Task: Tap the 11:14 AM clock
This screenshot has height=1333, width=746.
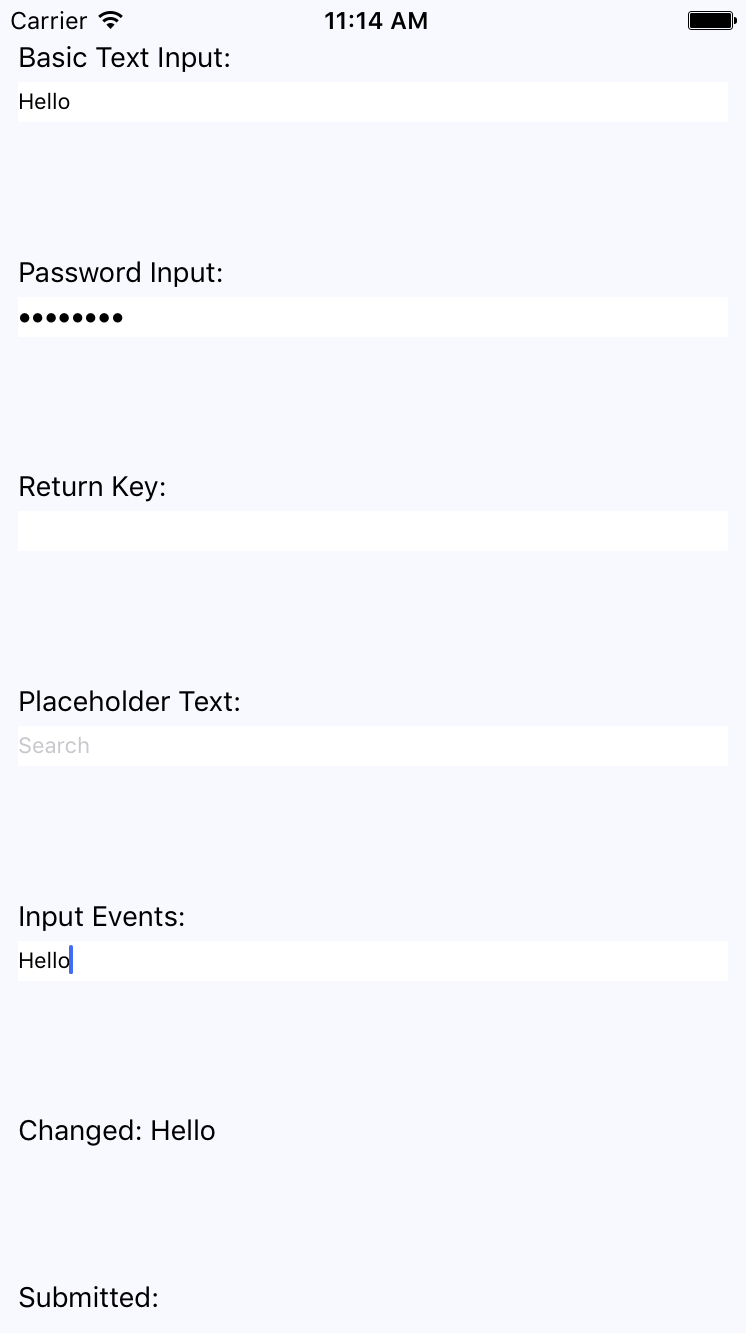Action: [376, 20]
